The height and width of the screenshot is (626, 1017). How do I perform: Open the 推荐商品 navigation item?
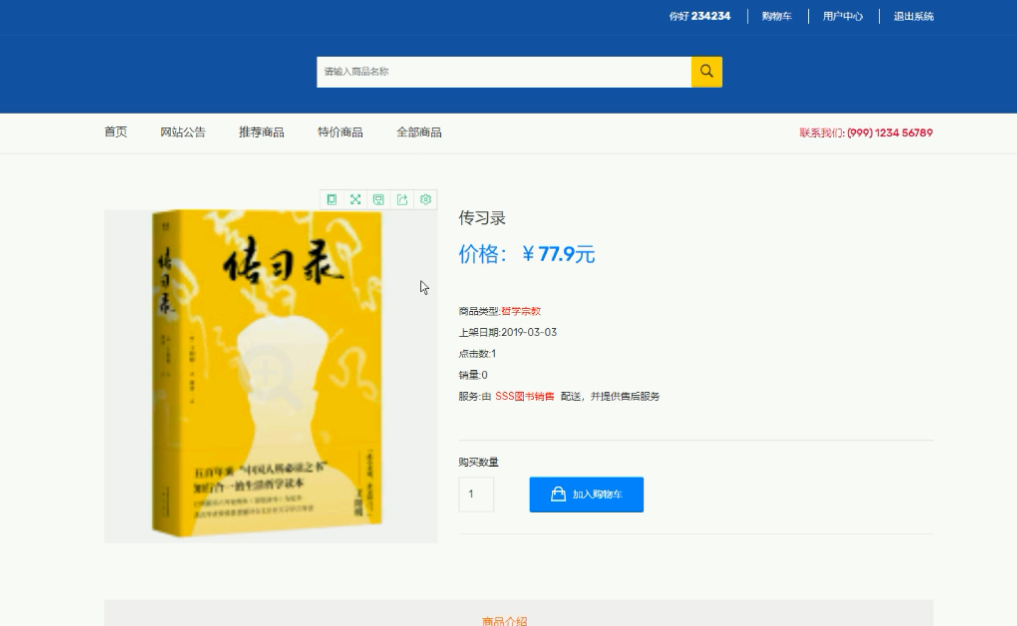[261, 132]
